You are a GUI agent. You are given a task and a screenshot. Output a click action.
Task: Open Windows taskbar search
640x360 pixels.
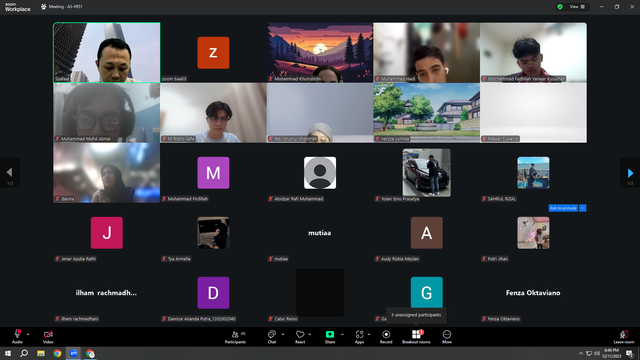point(24,353)
